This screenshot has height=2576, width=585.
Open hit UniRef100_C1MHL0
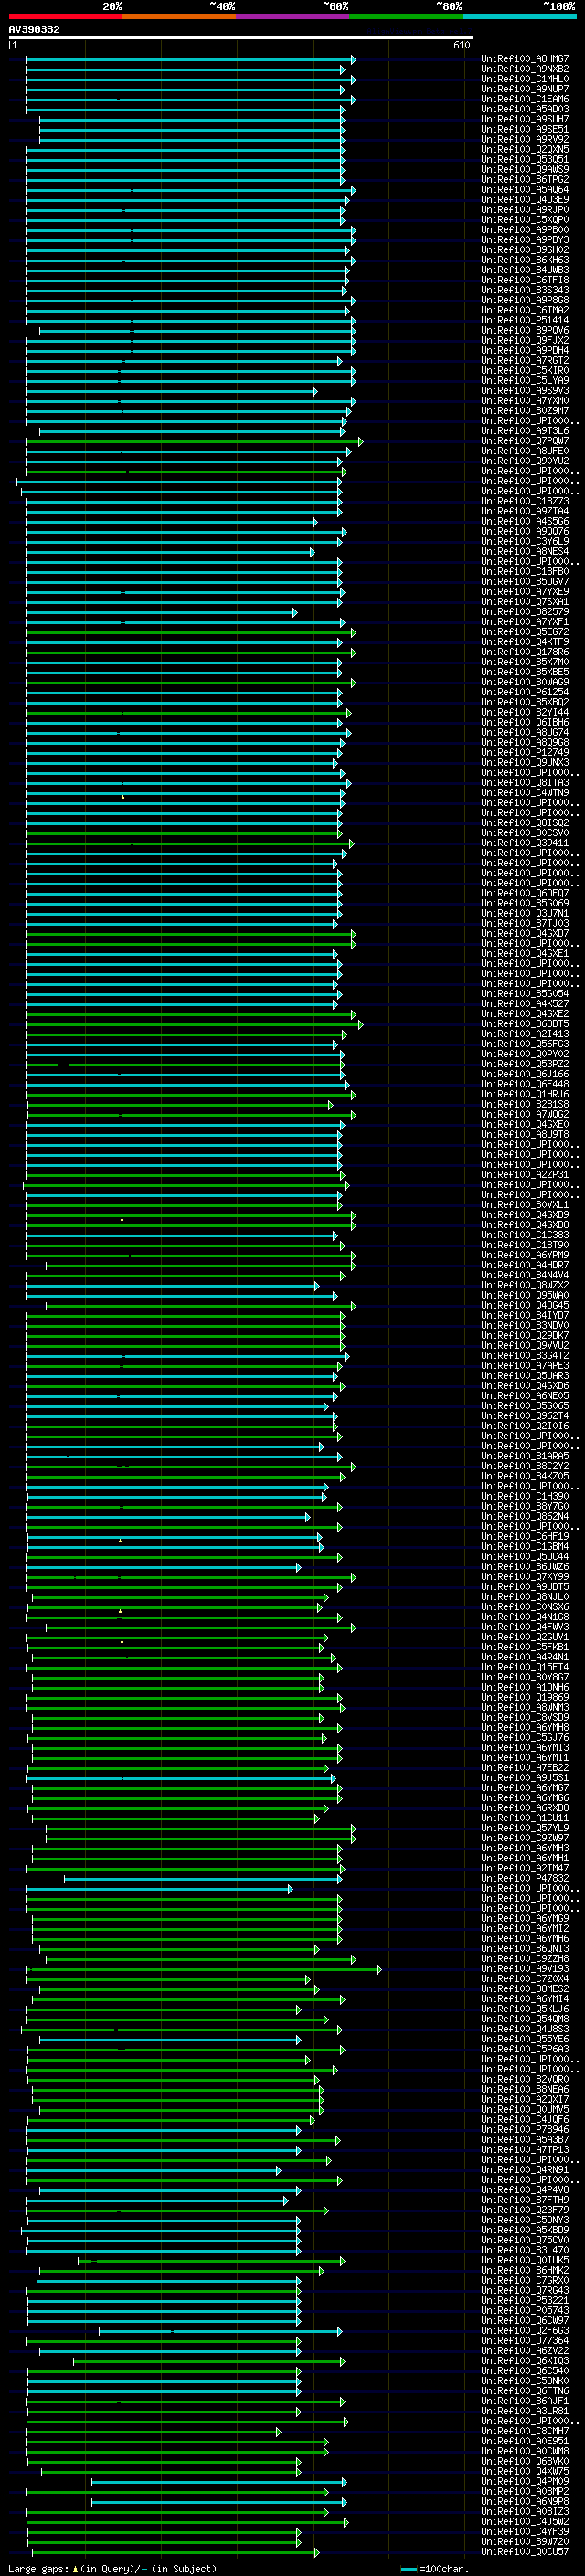tap(525, 79)
